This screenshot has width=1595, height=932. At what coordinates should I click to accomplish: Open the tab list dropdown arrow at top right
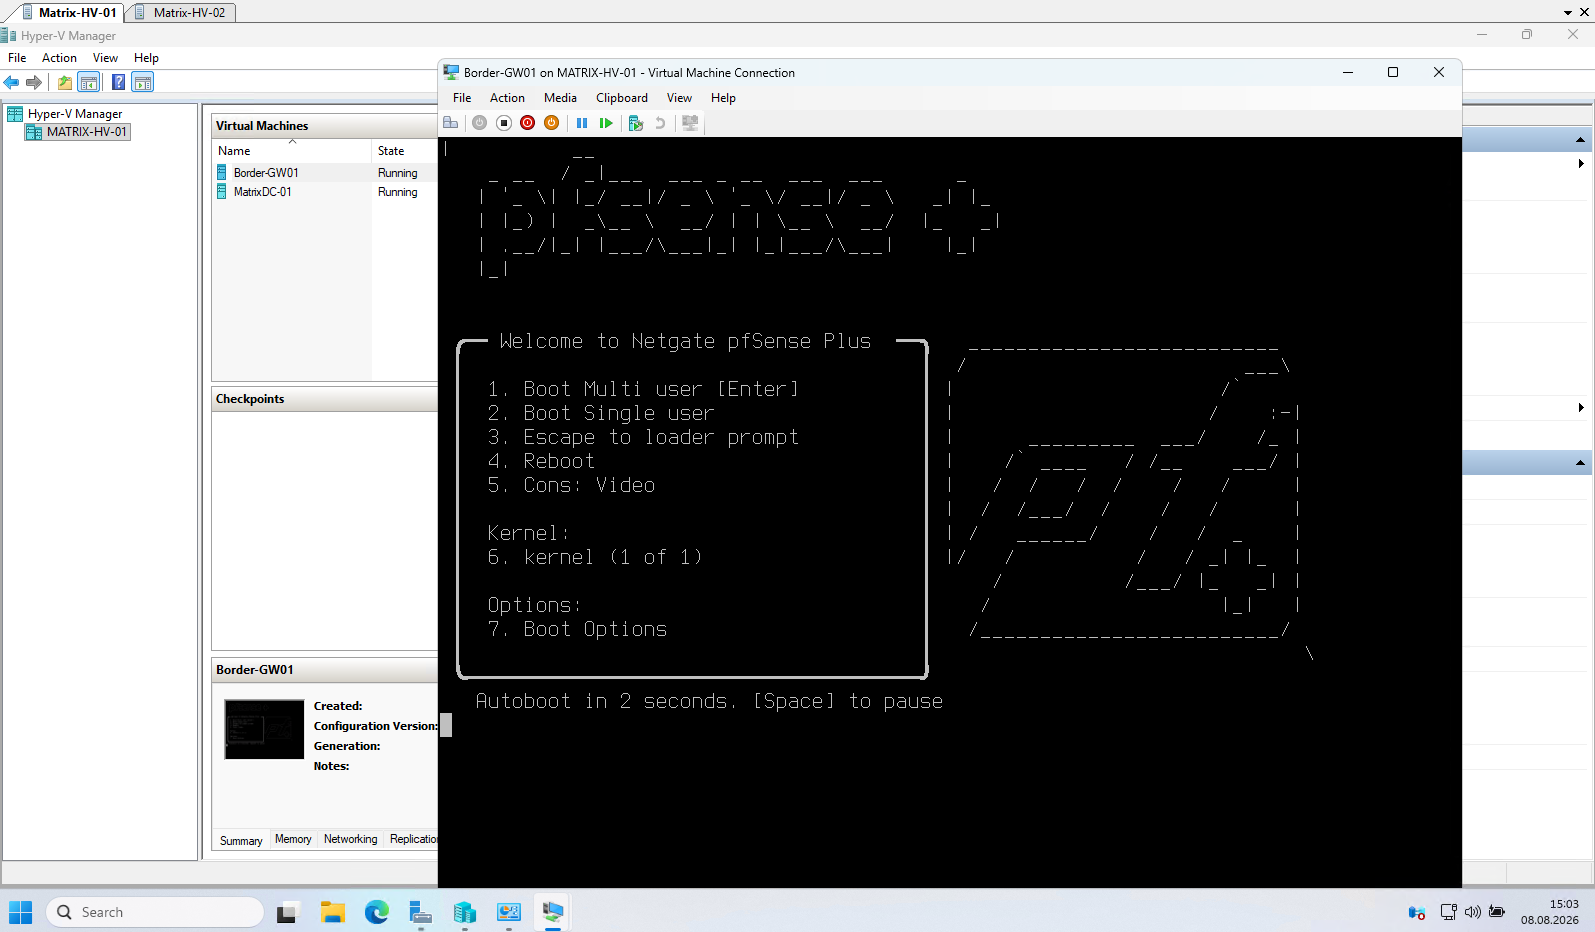coord(1567,13)
